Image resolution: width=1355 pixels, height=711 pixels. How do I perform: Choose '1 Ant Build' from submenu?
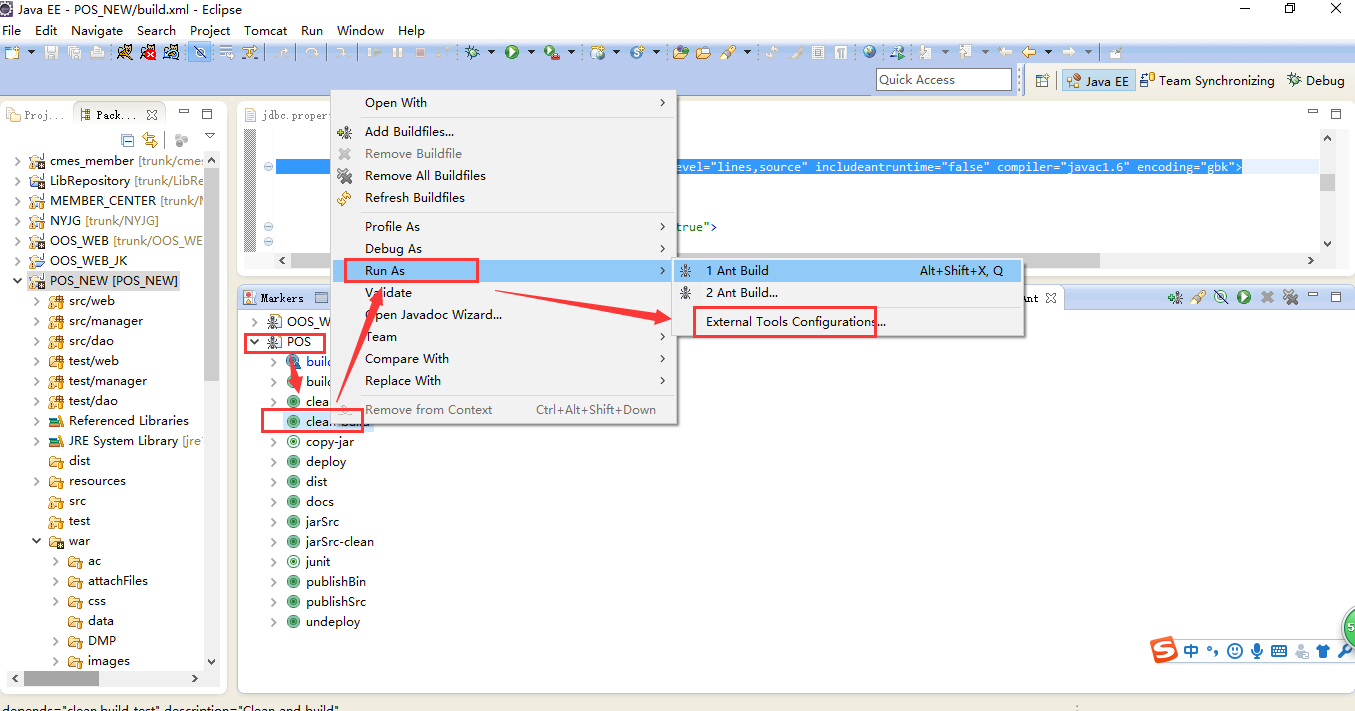[848, 271]
